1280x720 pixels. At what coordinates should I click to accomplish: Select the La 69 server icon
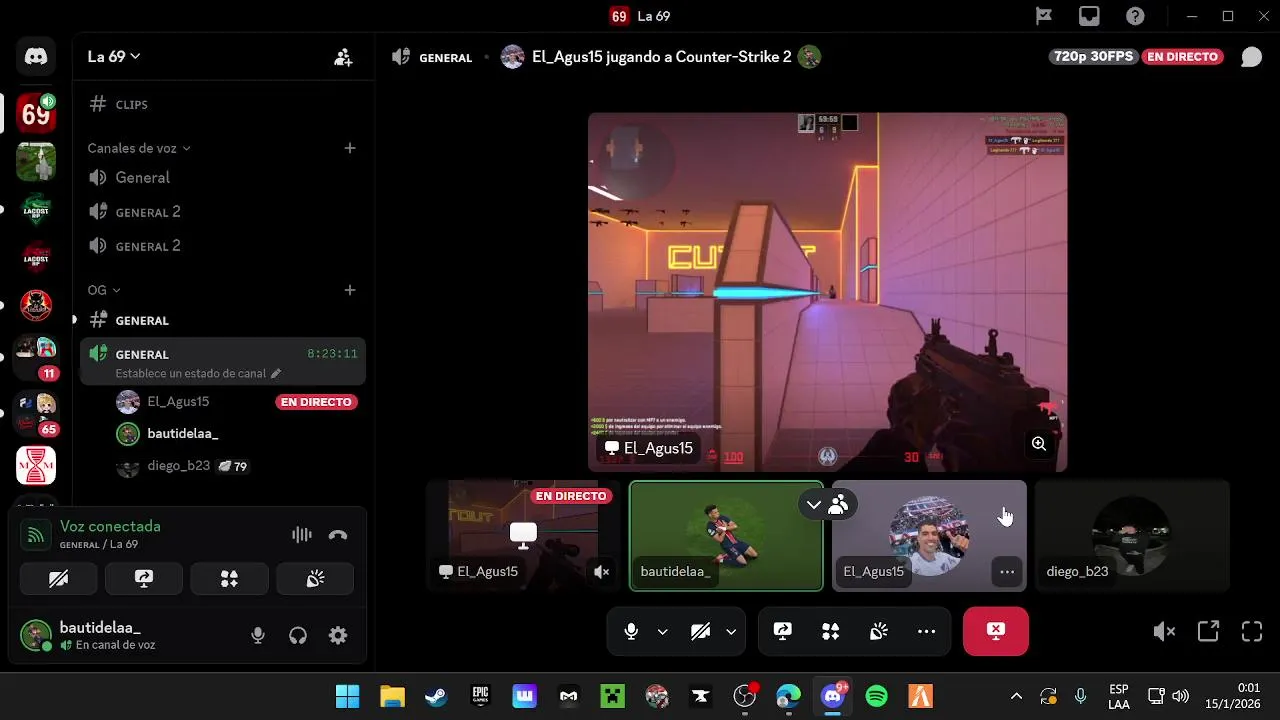36,113
